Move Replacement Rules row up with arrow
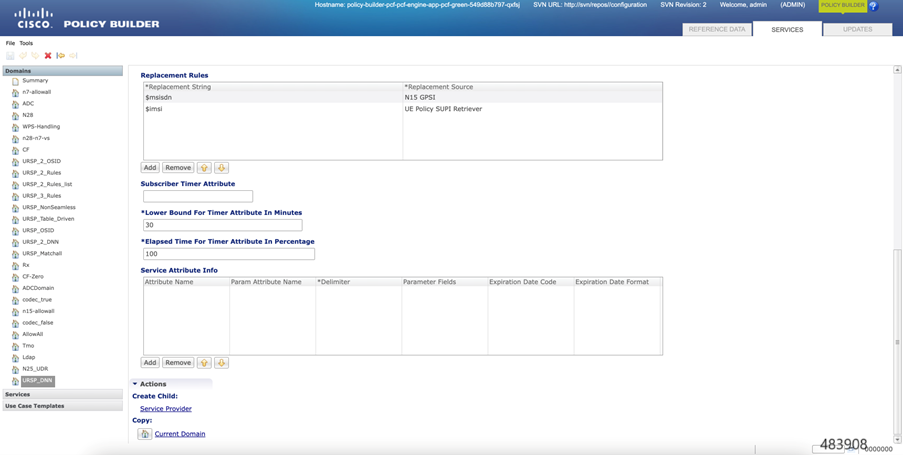Screen dimensions: 903x455 (204, 168)
